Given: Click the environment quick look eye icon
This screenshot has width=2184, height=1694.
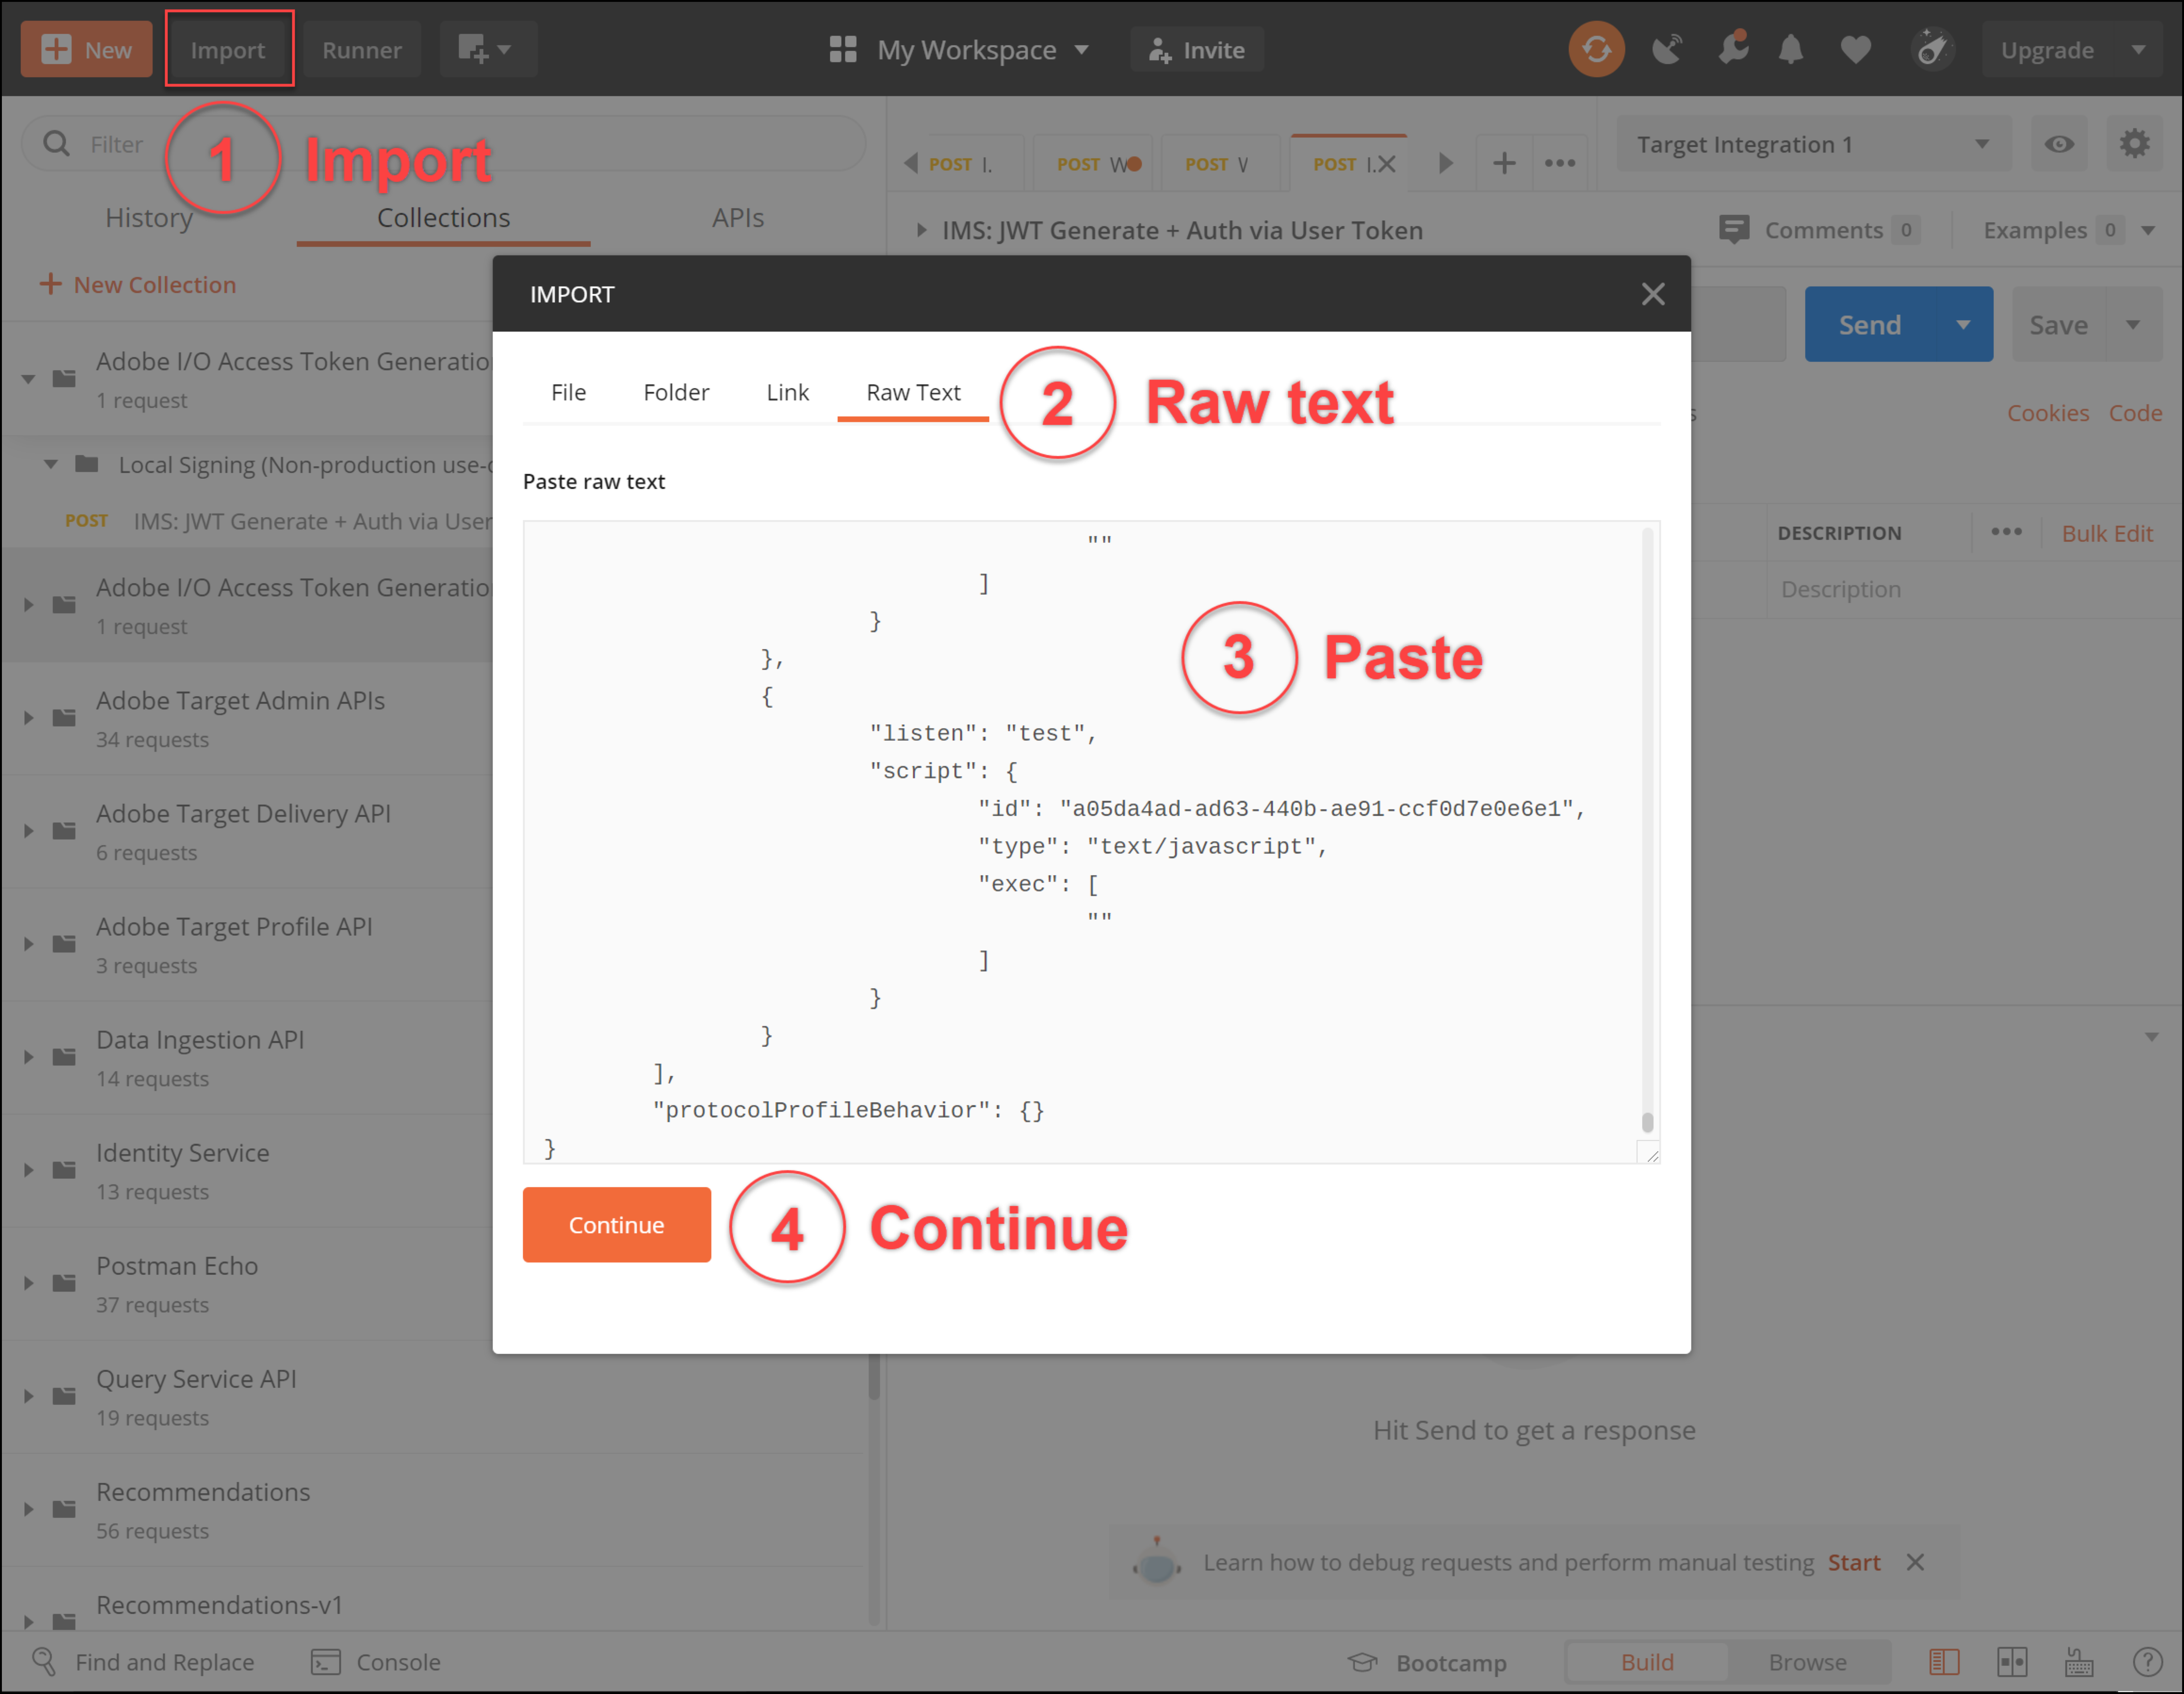Looking at the screenshot, I should point(2059,144).
